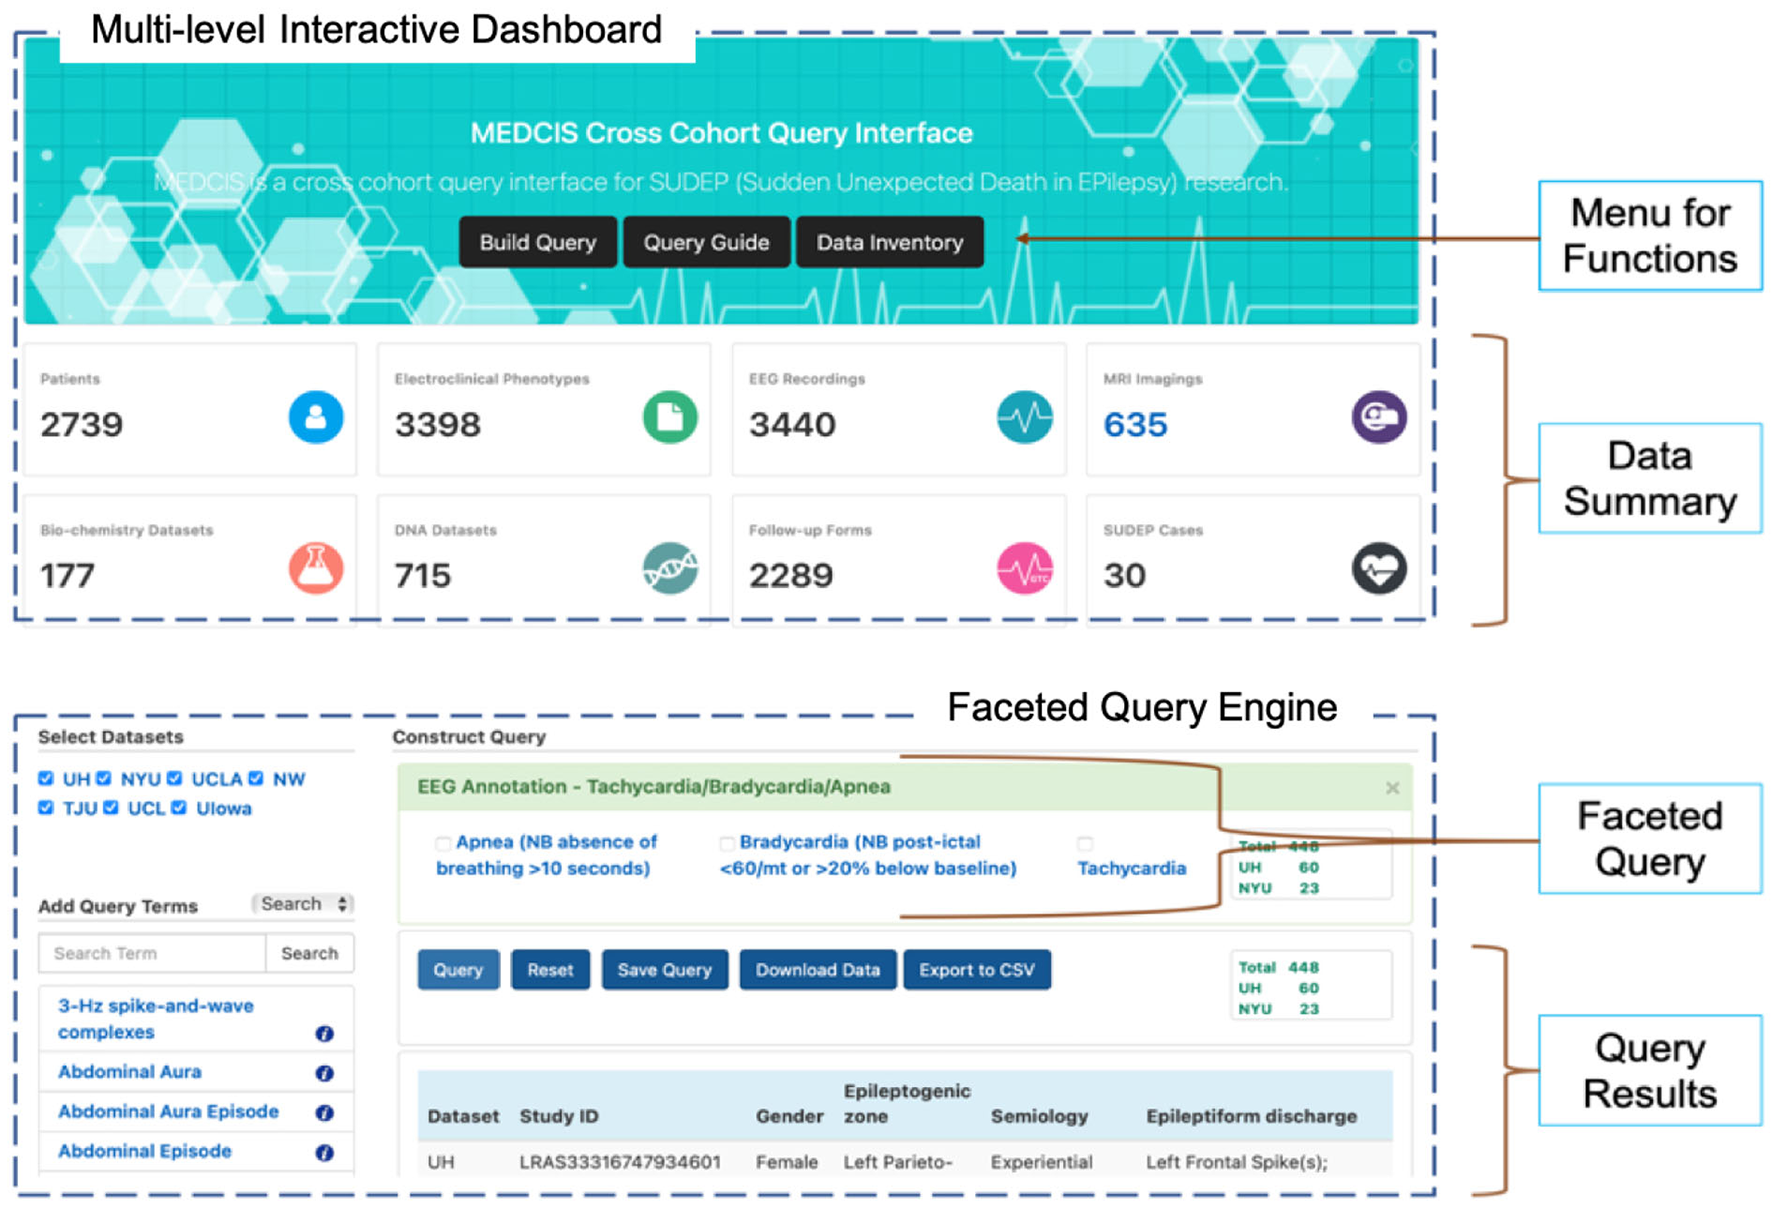Click the EEG Recordings waveform icon
1772x1209 pixels.
[1024, 417]
